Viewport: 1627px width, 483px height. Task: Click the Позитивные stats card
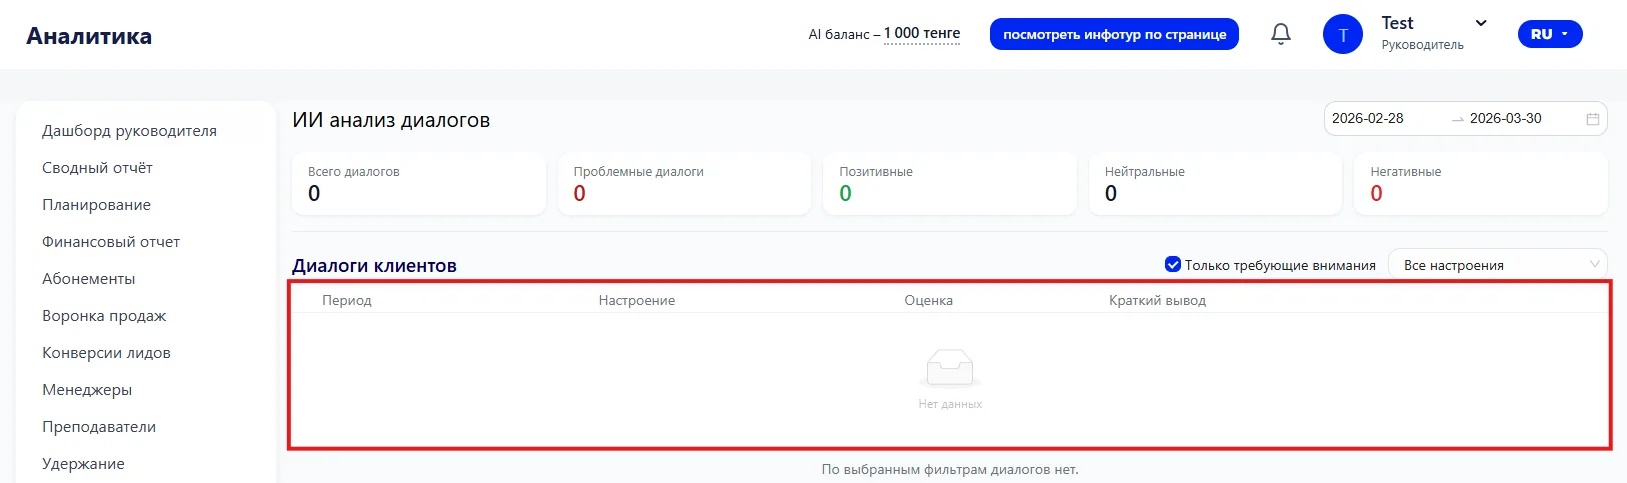pyautogui.click(x=950, y=183)
